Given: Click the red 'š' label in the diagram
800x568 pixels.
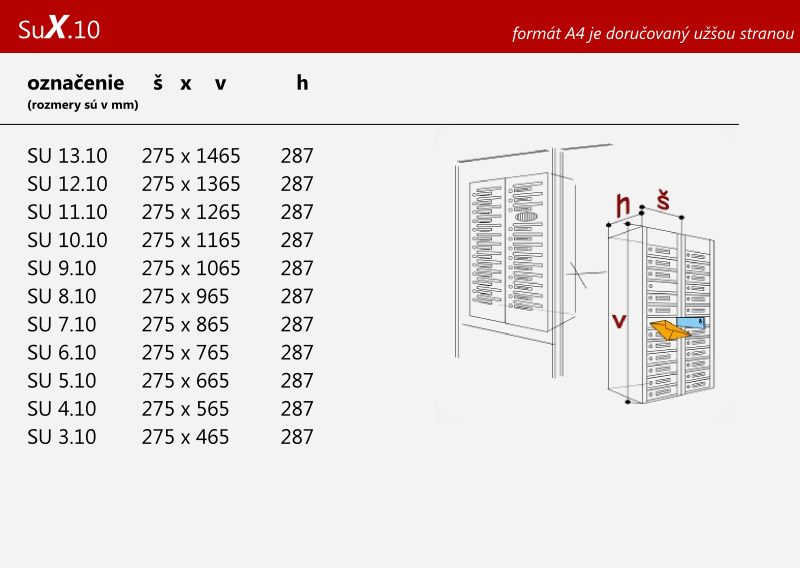Looking at the screenshot, I should [x=663, y=201].
